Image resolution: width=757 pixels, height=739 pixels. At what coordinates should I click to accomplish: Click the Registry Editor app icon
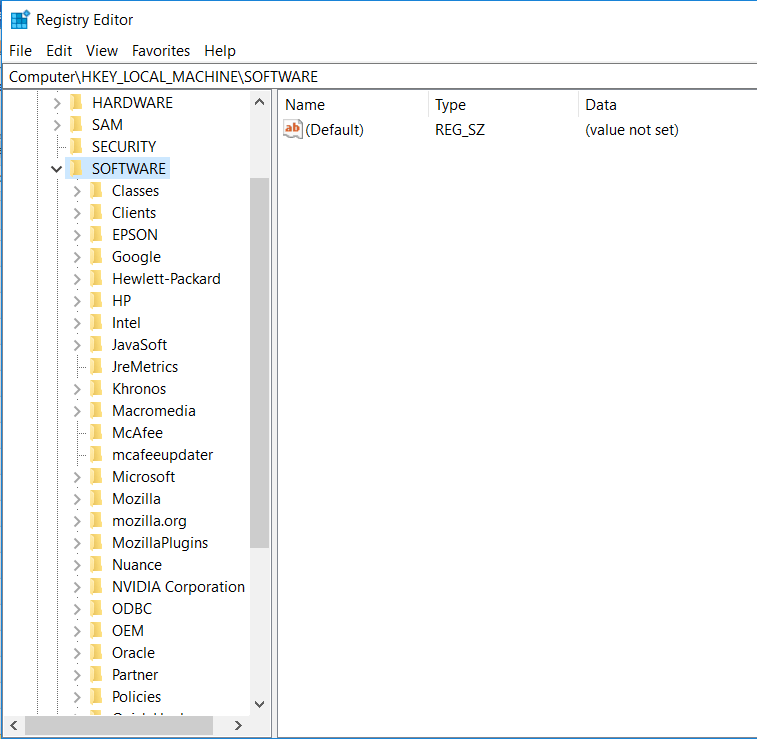pyautogui.click(x=20, y=20)
